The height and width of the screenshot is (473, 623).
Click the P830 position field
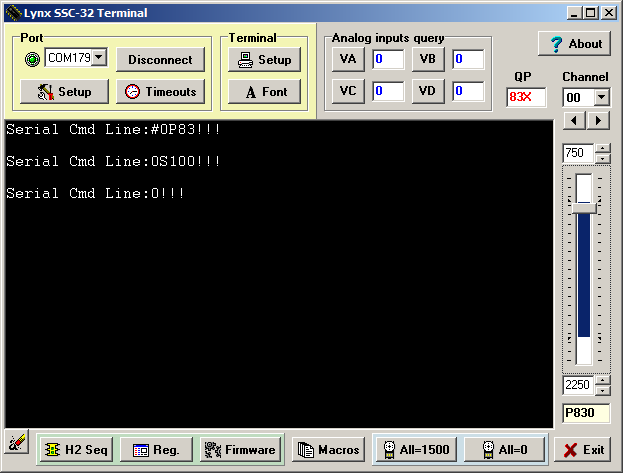click(x=586, y=413)
